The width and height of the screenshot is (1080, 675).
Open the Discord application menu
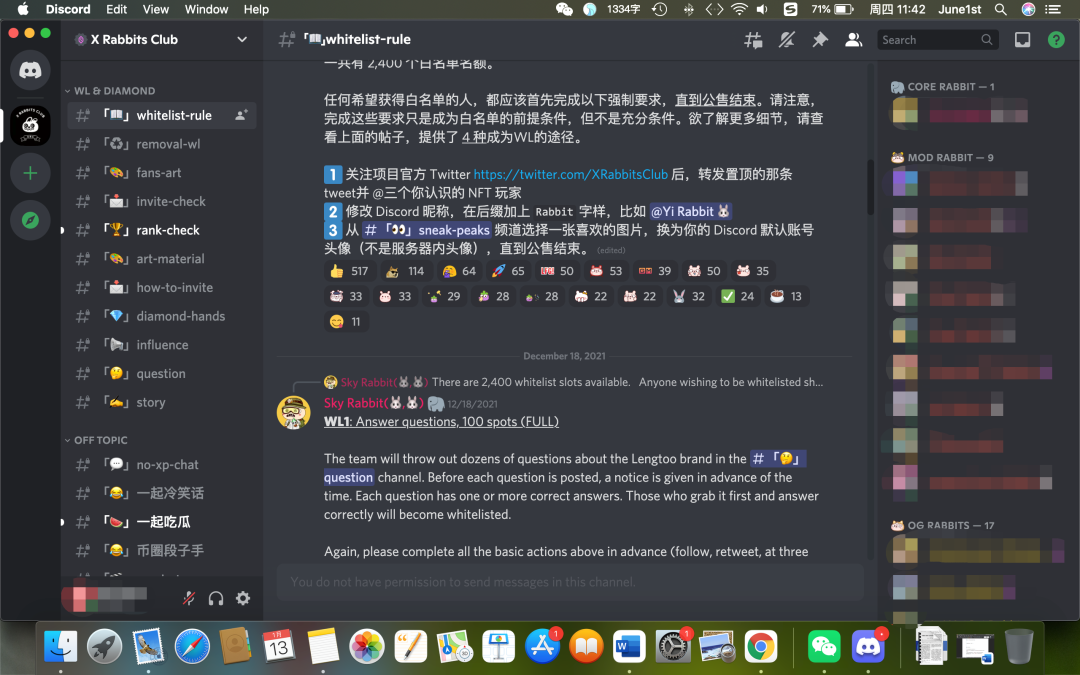[68, 9]
